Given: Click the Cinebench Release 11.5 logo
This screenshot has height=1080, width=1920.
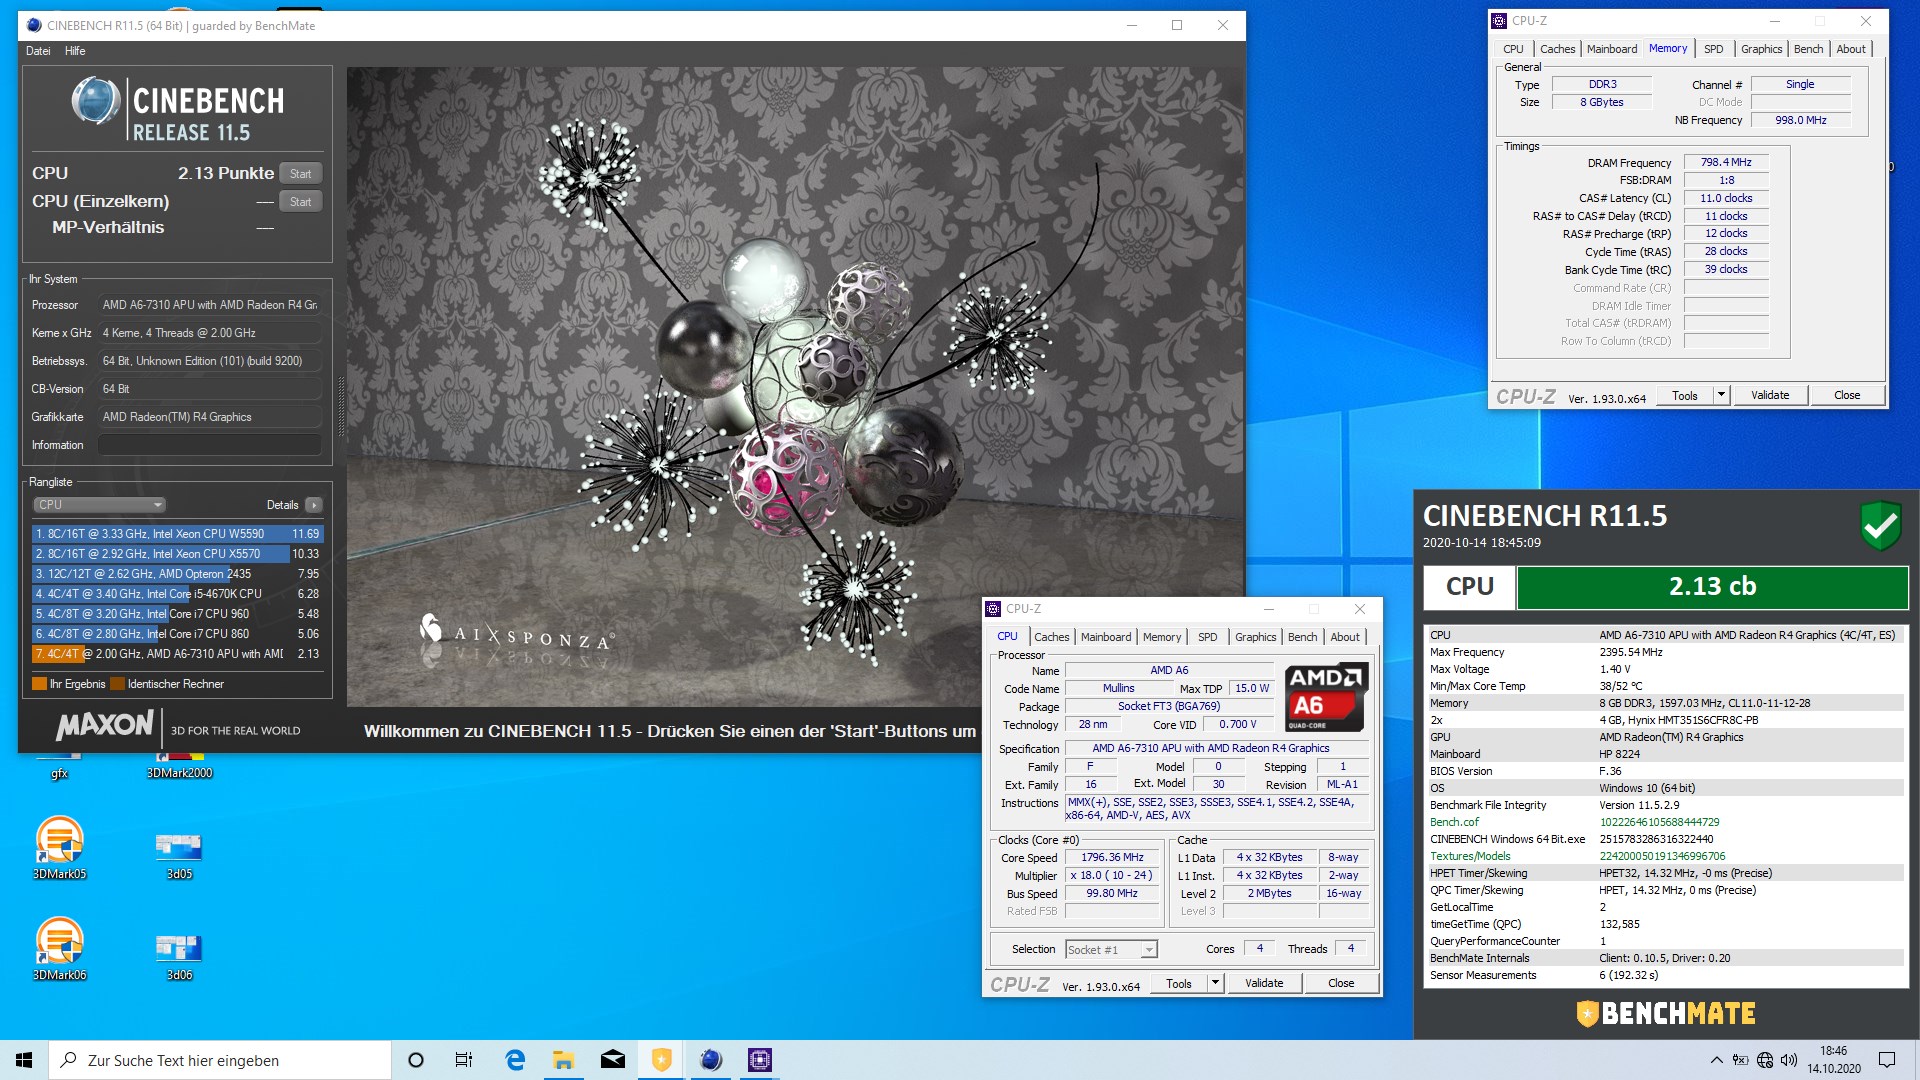Looking at the screenshot, I should point(178,109).
